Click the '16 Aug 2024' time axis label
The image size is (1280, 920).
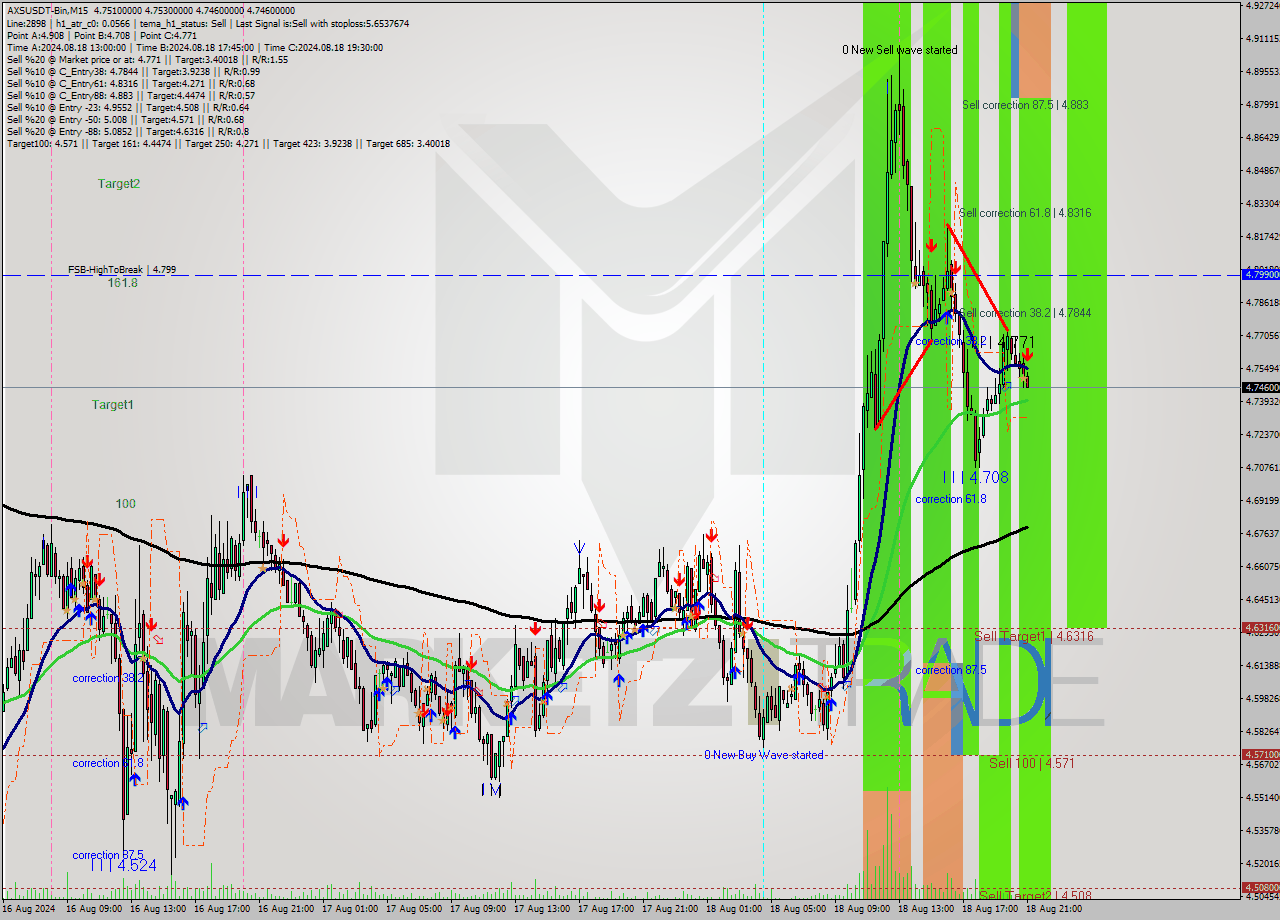coord(30,910)
